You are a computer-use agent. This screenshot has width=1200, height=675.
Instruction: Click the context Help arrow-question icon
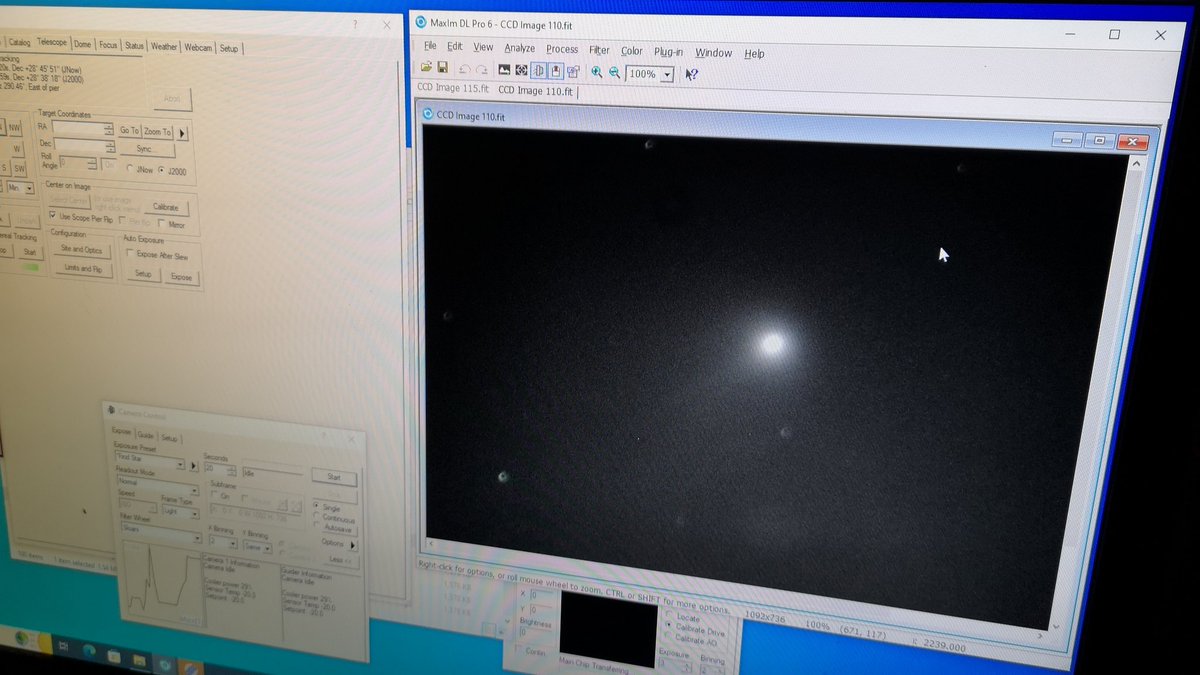click(x=691, y=74)
